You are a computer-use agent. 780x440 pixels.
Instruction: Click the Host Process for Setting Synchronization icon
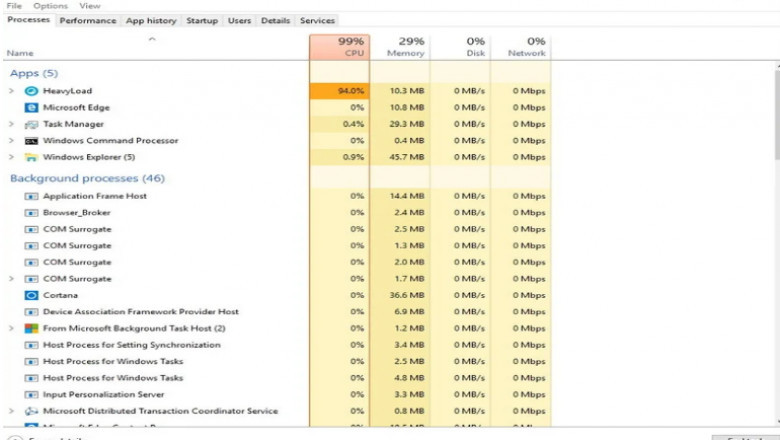click(31, 345)
